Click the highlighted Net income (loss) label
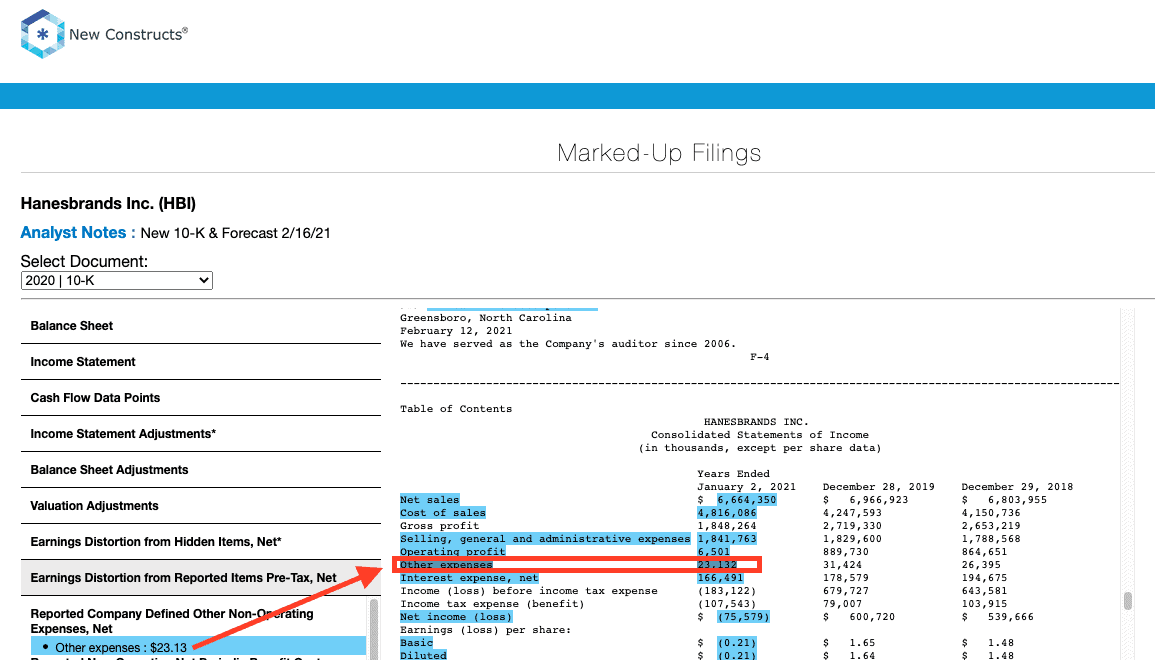The image size is (1155, 660). tap(456, 617)
